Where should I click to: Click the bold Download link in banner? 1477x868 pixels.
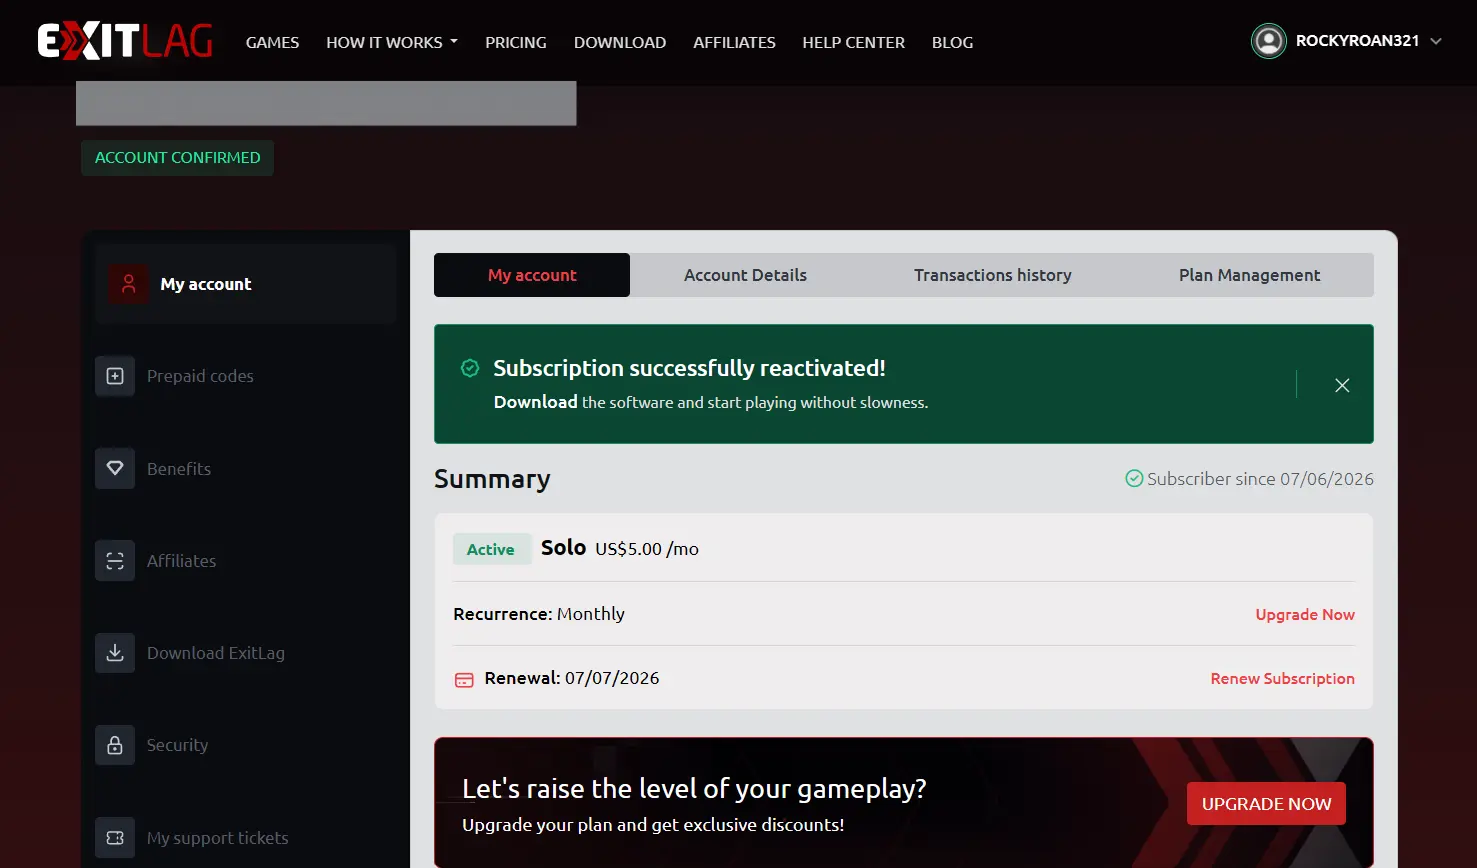tap(535, 402)
